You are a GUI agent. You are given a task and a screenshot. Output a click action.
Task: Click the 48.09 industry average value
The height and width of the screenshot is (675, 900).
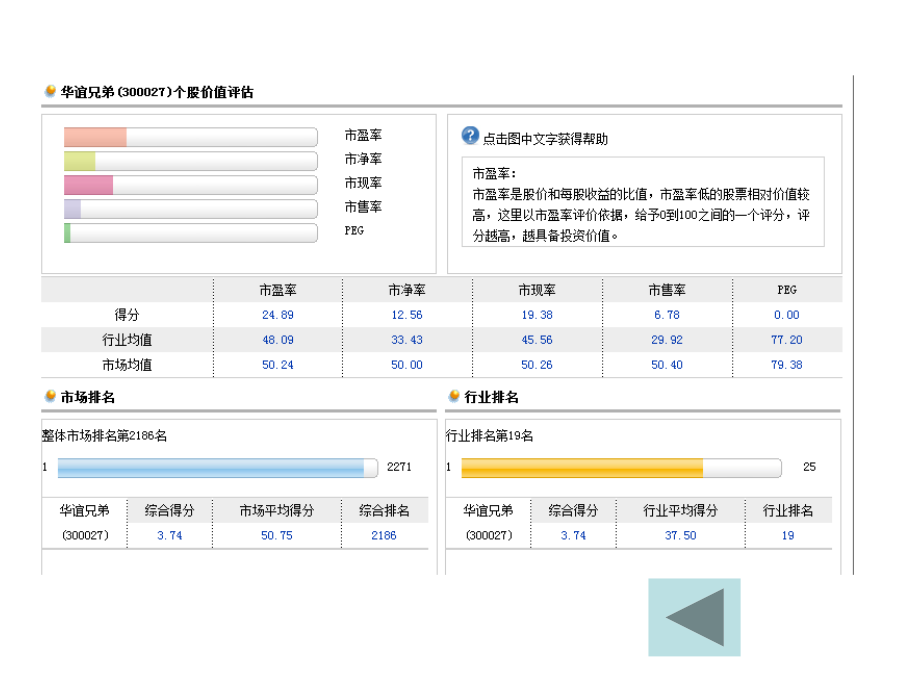pos(278,340)
